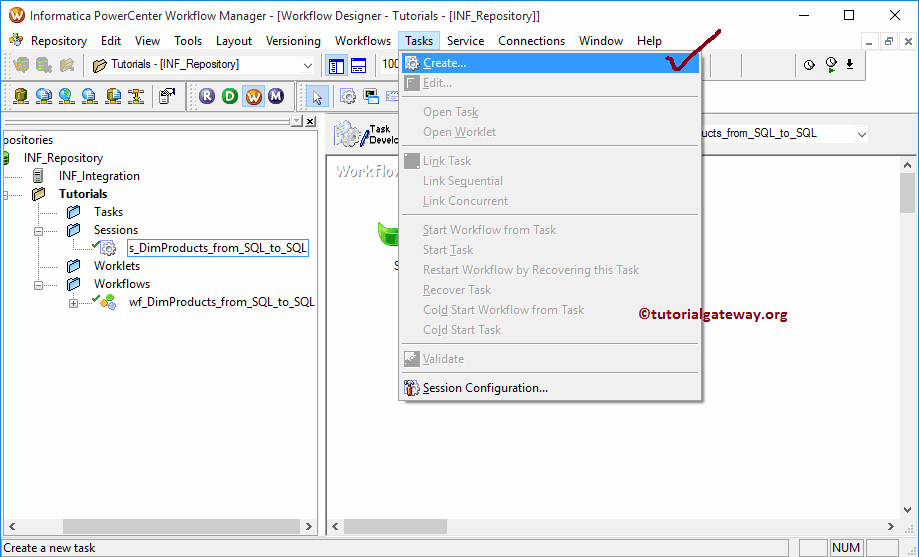Choose Session Configuration... menu entry
Image resolution: width=919 pixels, height=557 pixels.
(550, 388)
